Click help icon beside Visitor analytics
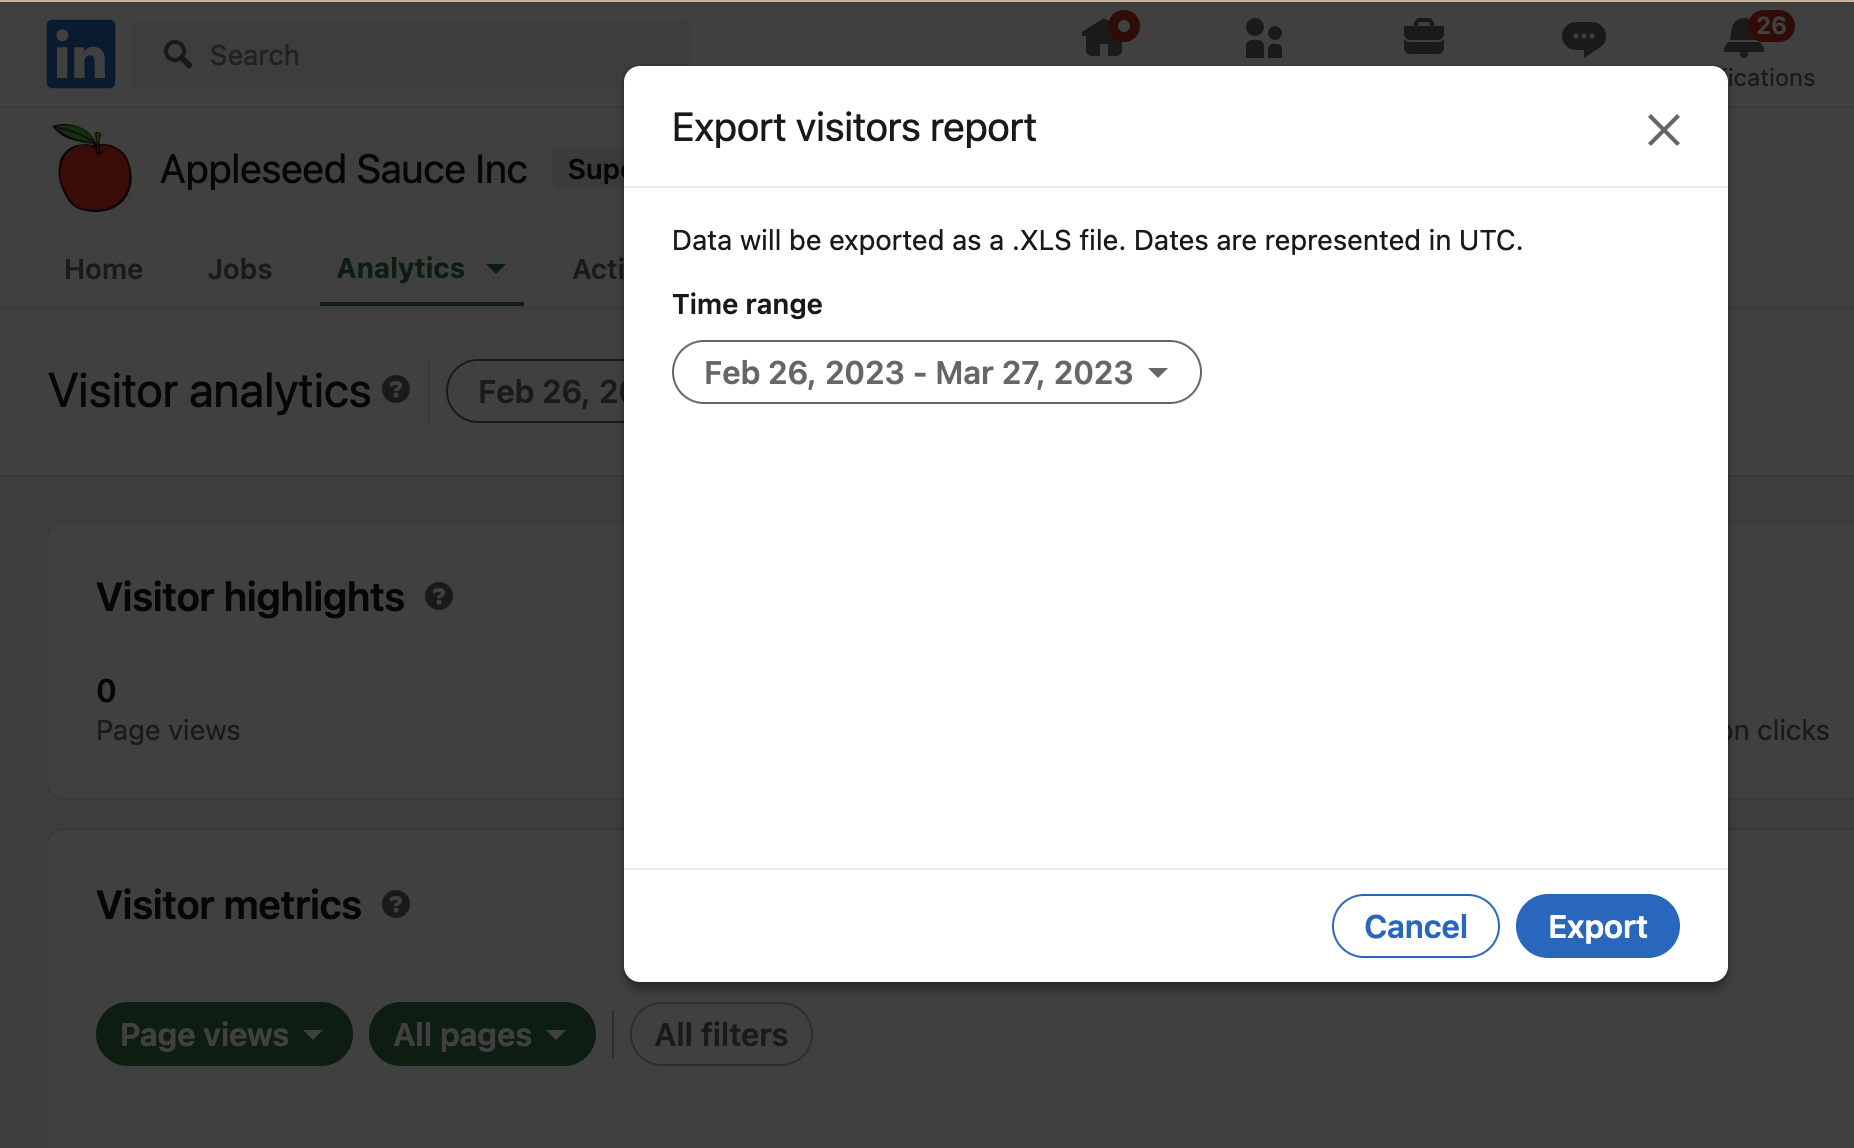 [x=396, y=389]
